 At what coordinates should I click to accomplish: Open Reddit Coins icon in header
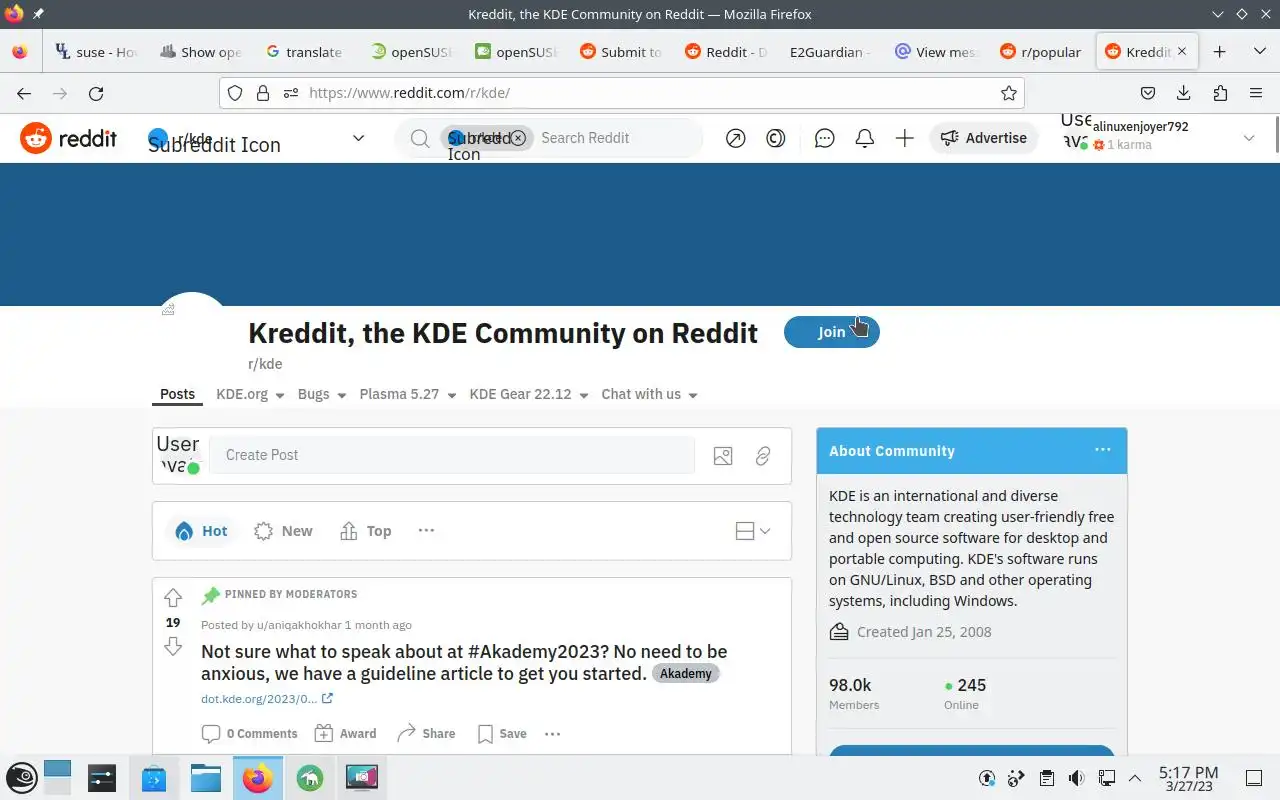(x=776, y=139)
